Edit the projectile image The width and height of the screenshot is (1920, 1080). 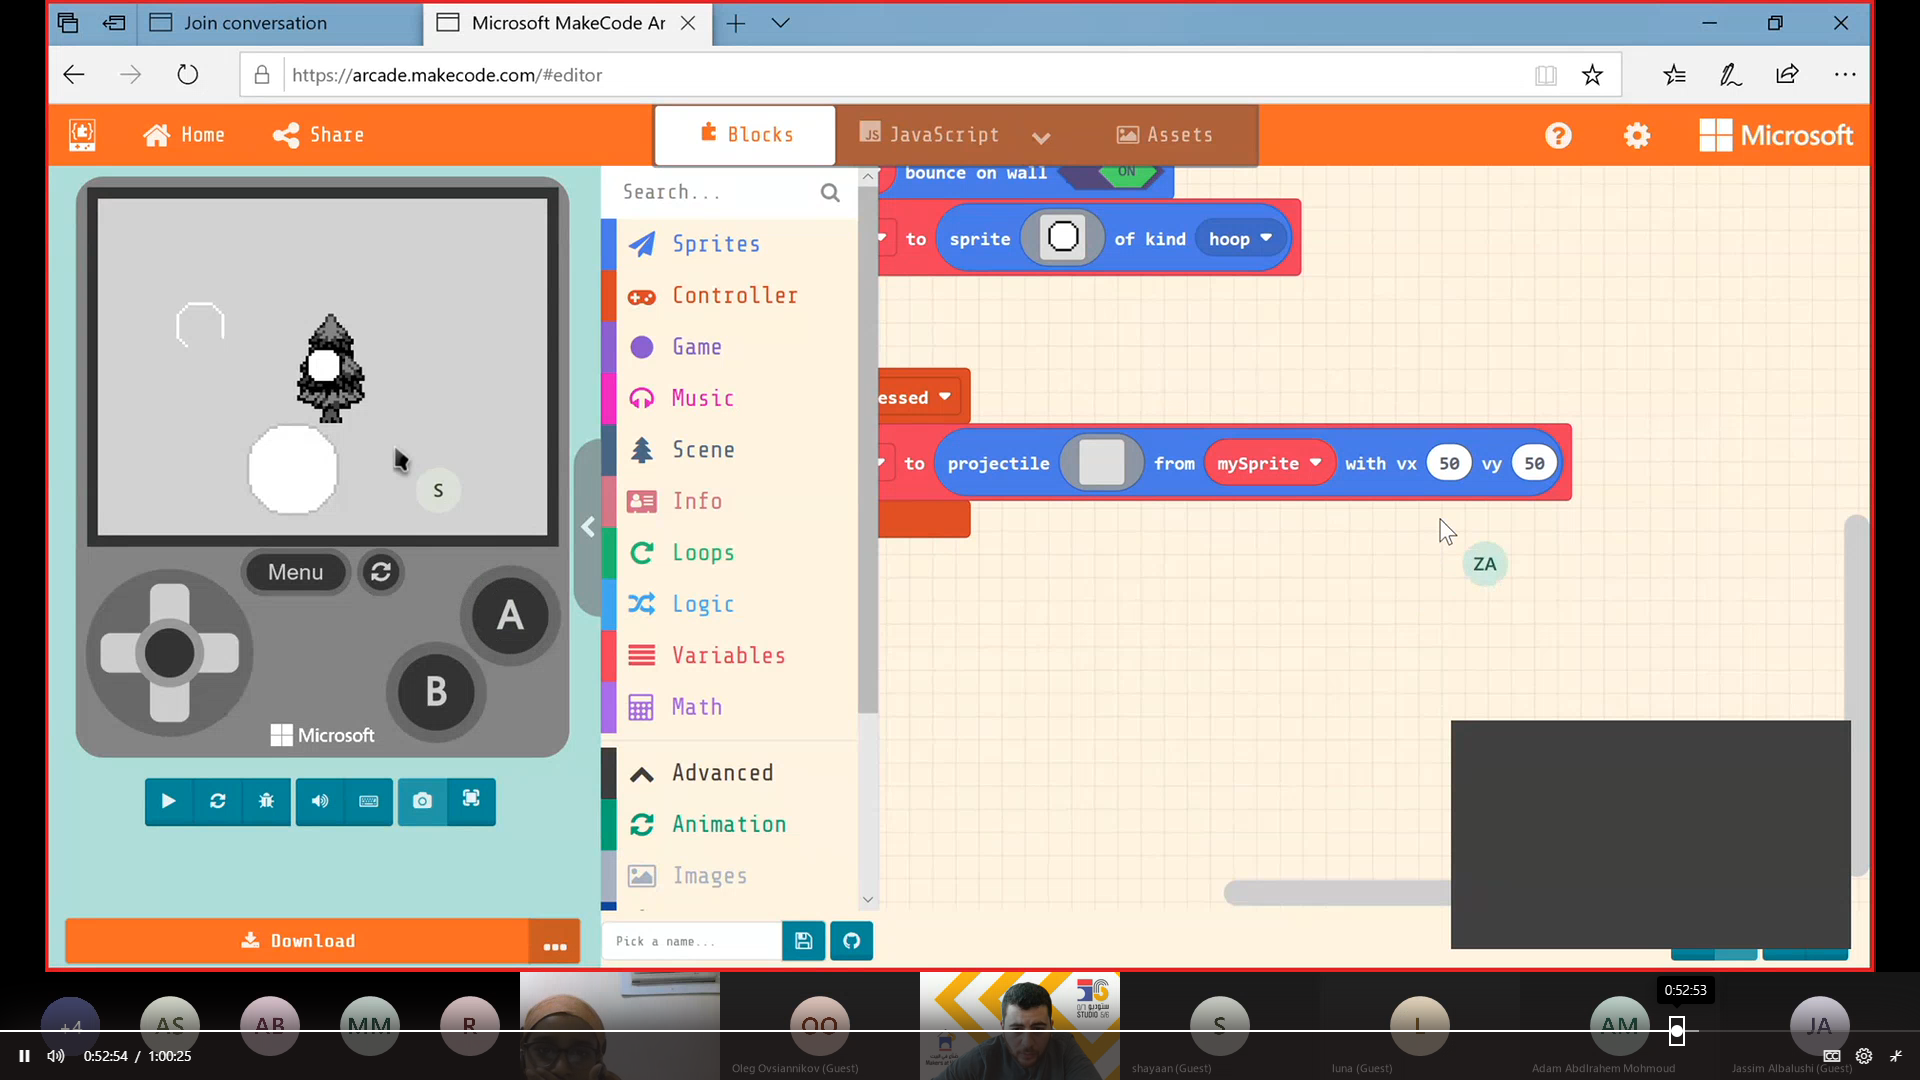(x=1102, y=462)
